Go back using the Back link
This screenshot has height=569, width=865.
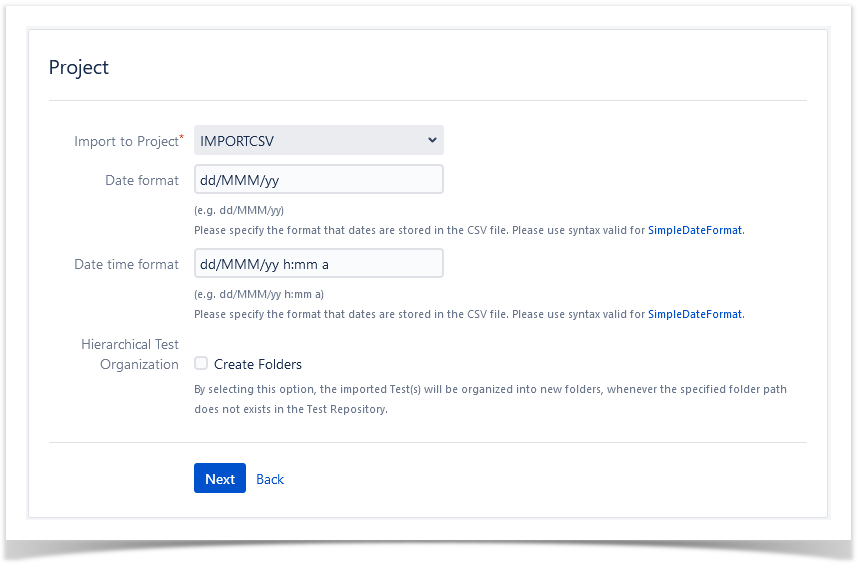tap(270, 479)
